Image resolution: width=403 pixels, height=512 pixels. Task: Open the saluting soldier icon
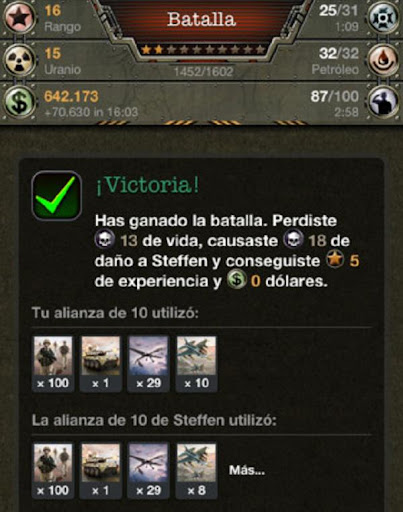click(384, 102)
